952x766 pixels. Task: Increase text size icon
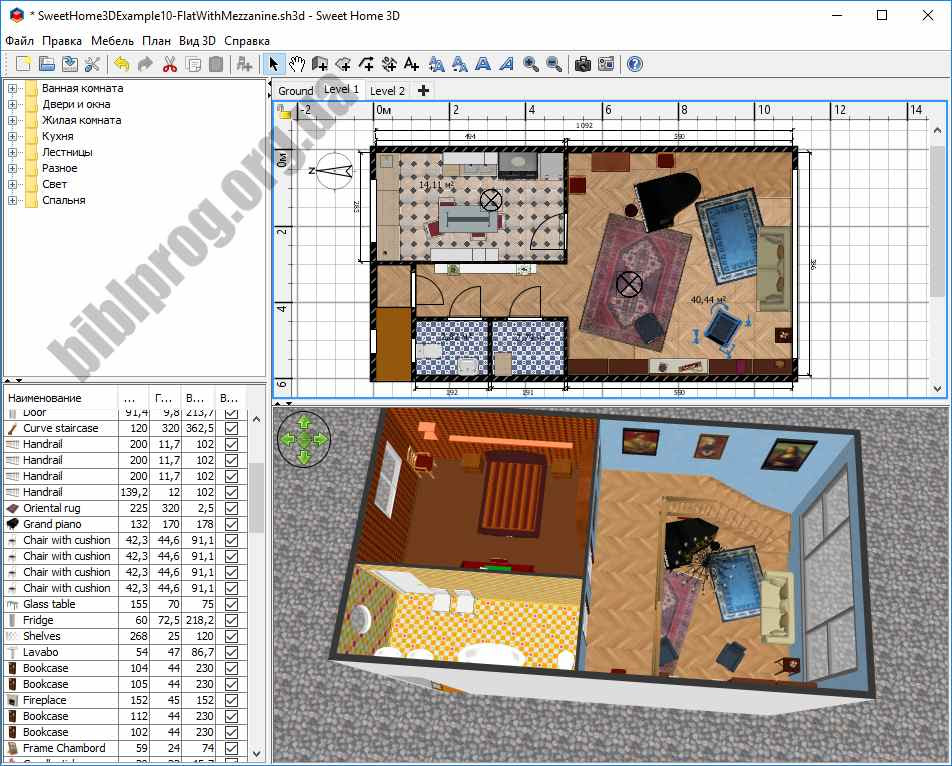coord(437,64)
